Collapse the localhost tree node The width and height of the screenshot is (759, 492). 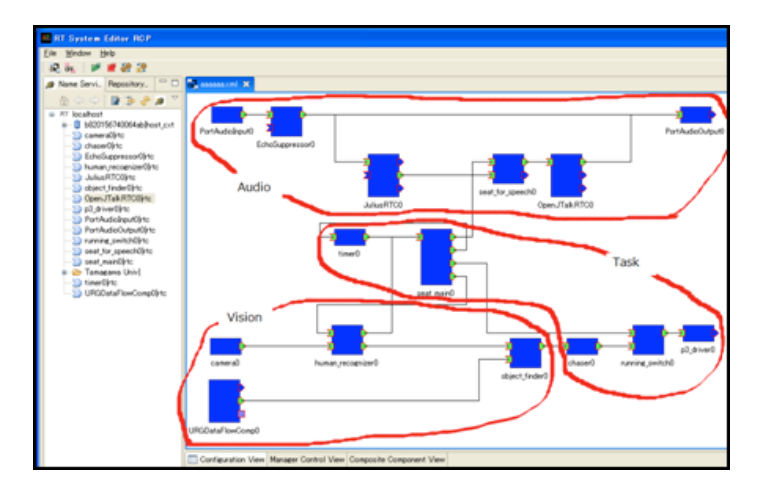[52, 115]
